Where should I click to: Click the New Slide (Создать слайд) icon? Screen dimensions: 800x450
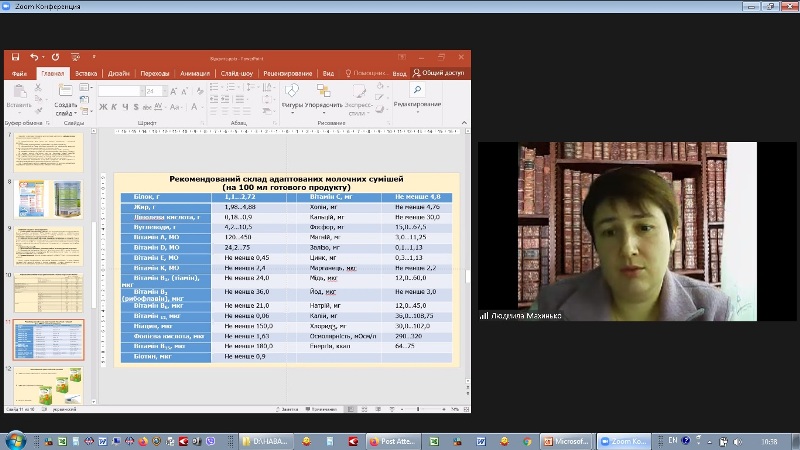(x=65, y=92)
